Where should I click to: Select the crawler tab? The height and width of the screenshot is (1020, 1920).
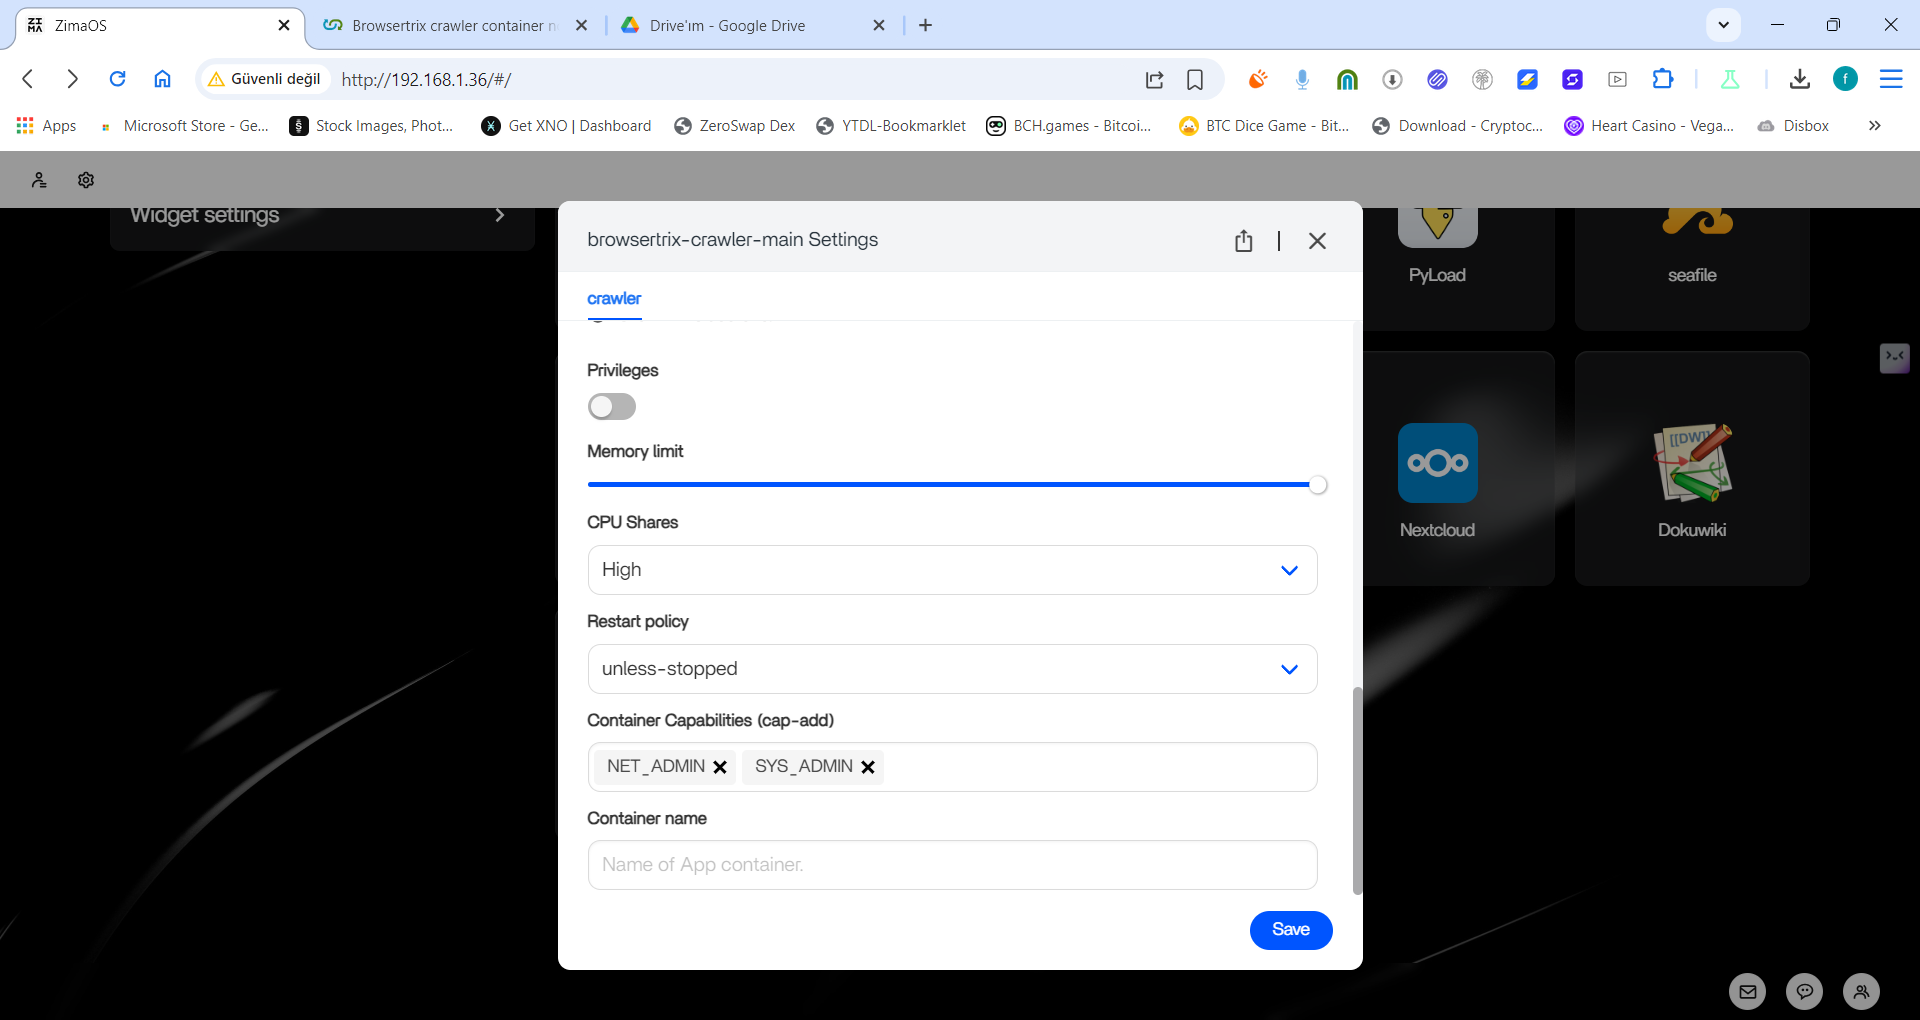pyautogui.click(x=614, y=299)
